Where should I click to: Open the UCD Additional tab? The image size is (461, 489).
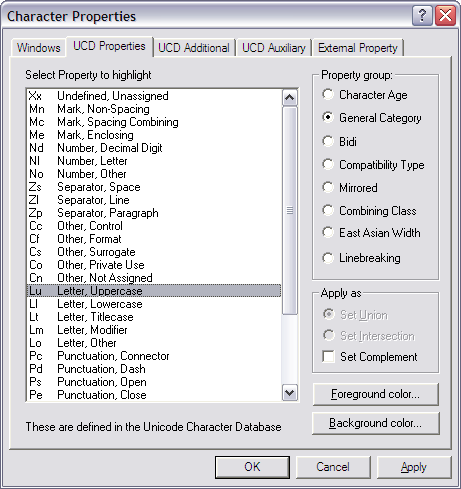pos(194,48)
